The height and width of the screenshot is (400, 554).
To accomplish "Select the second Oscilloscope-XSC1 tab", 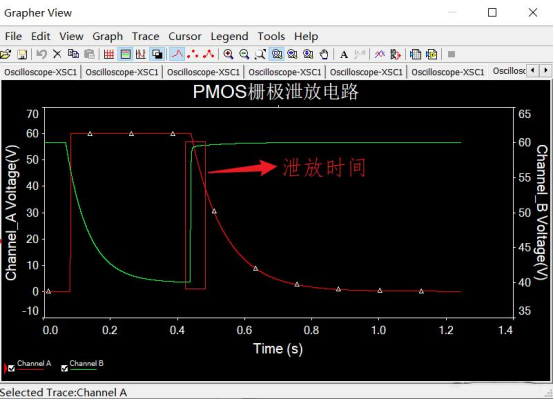I will 122,72.
